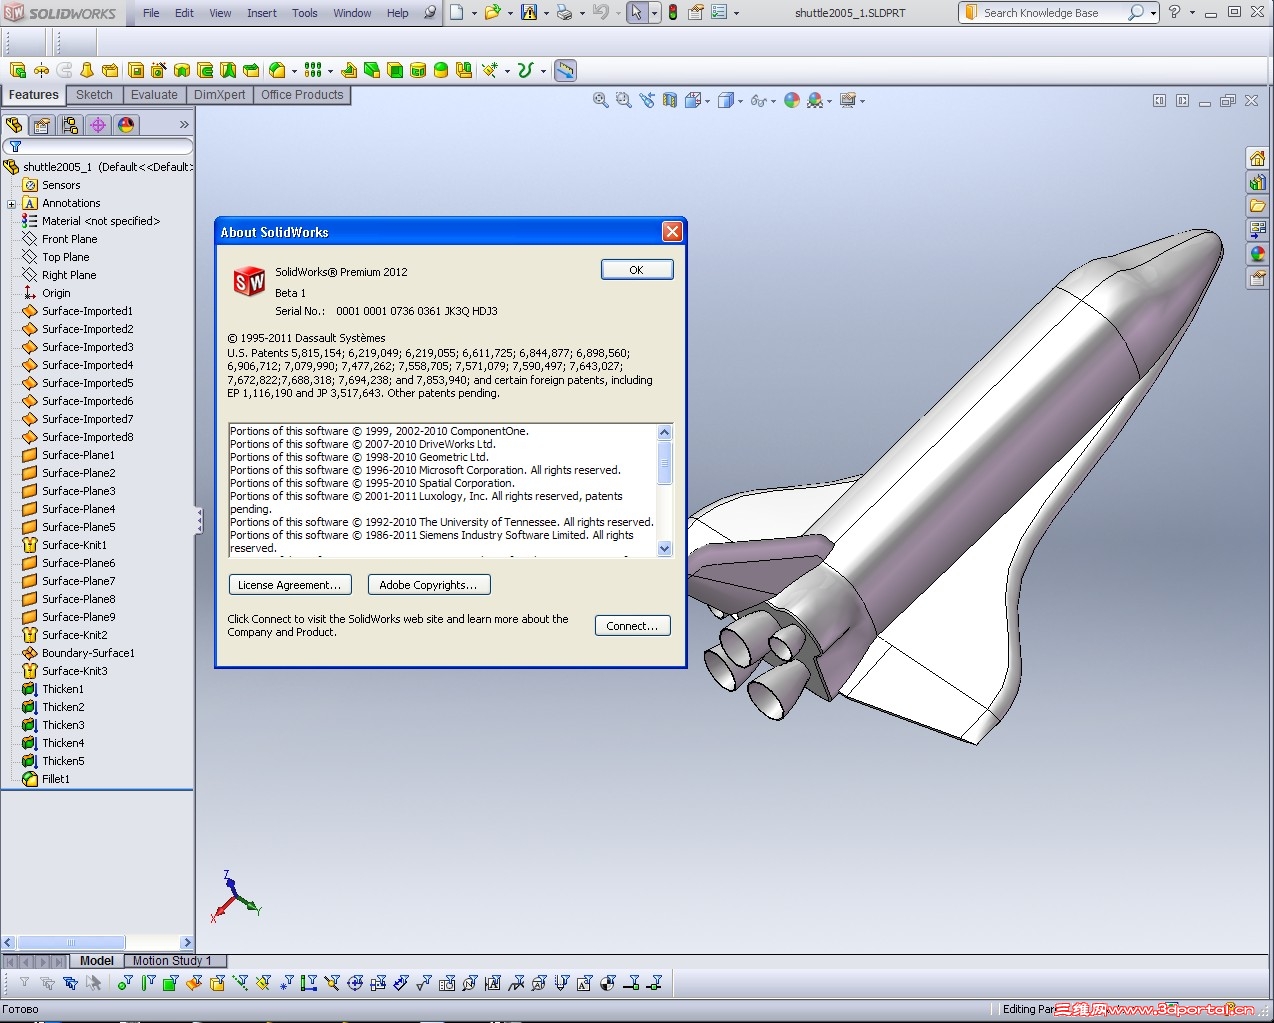Click the Zoom to Fit icon
This screenshot has height=1023, width=1274.
tap(600, 100)
